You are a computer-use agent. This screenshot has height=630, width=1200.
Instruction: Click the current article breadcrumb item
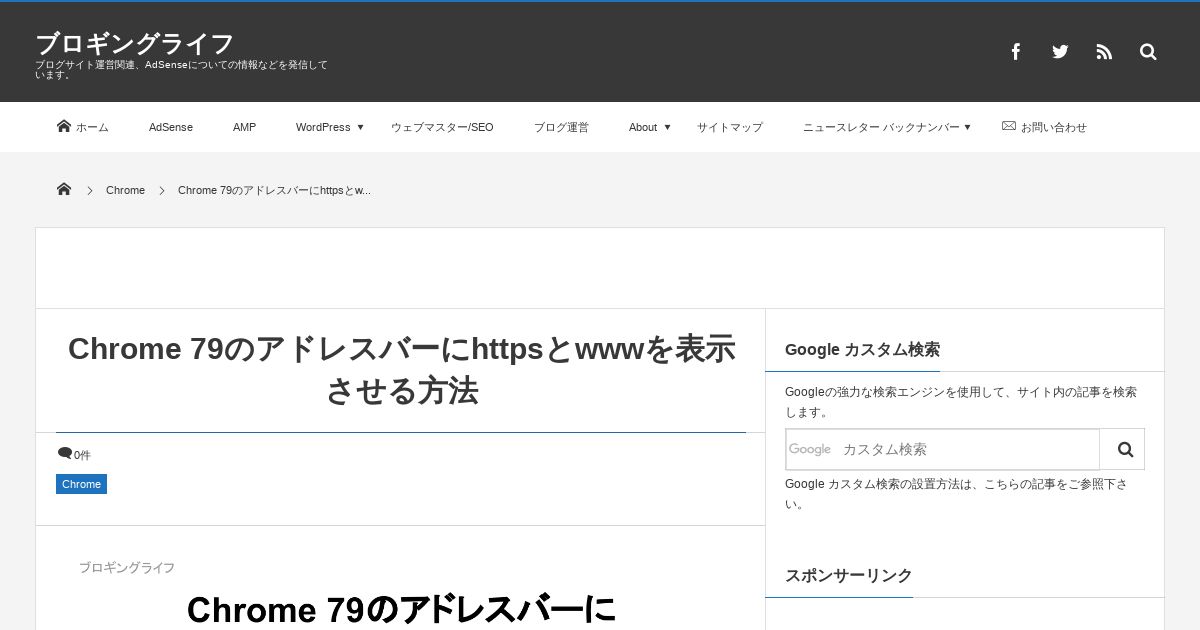pos(274,190)
